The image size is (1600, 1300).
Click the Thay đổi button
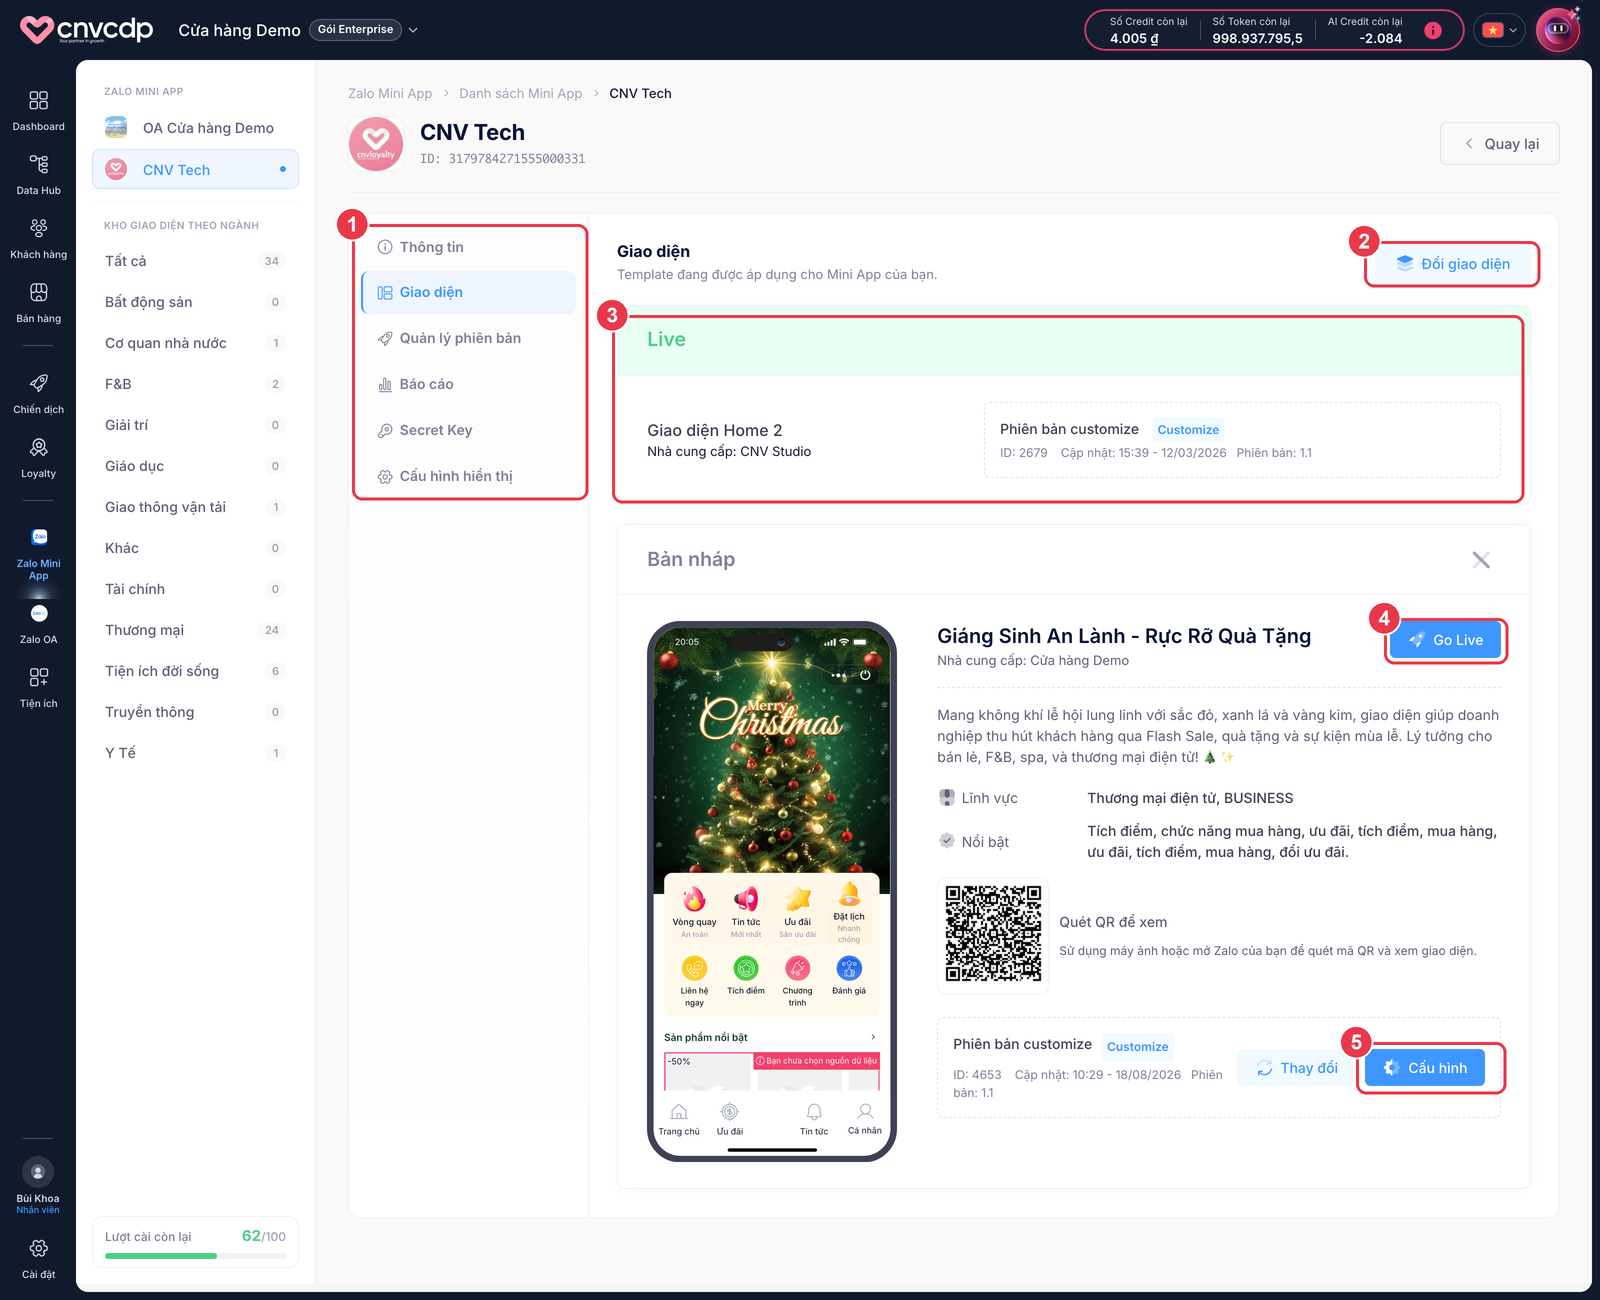(1297, 1068)
